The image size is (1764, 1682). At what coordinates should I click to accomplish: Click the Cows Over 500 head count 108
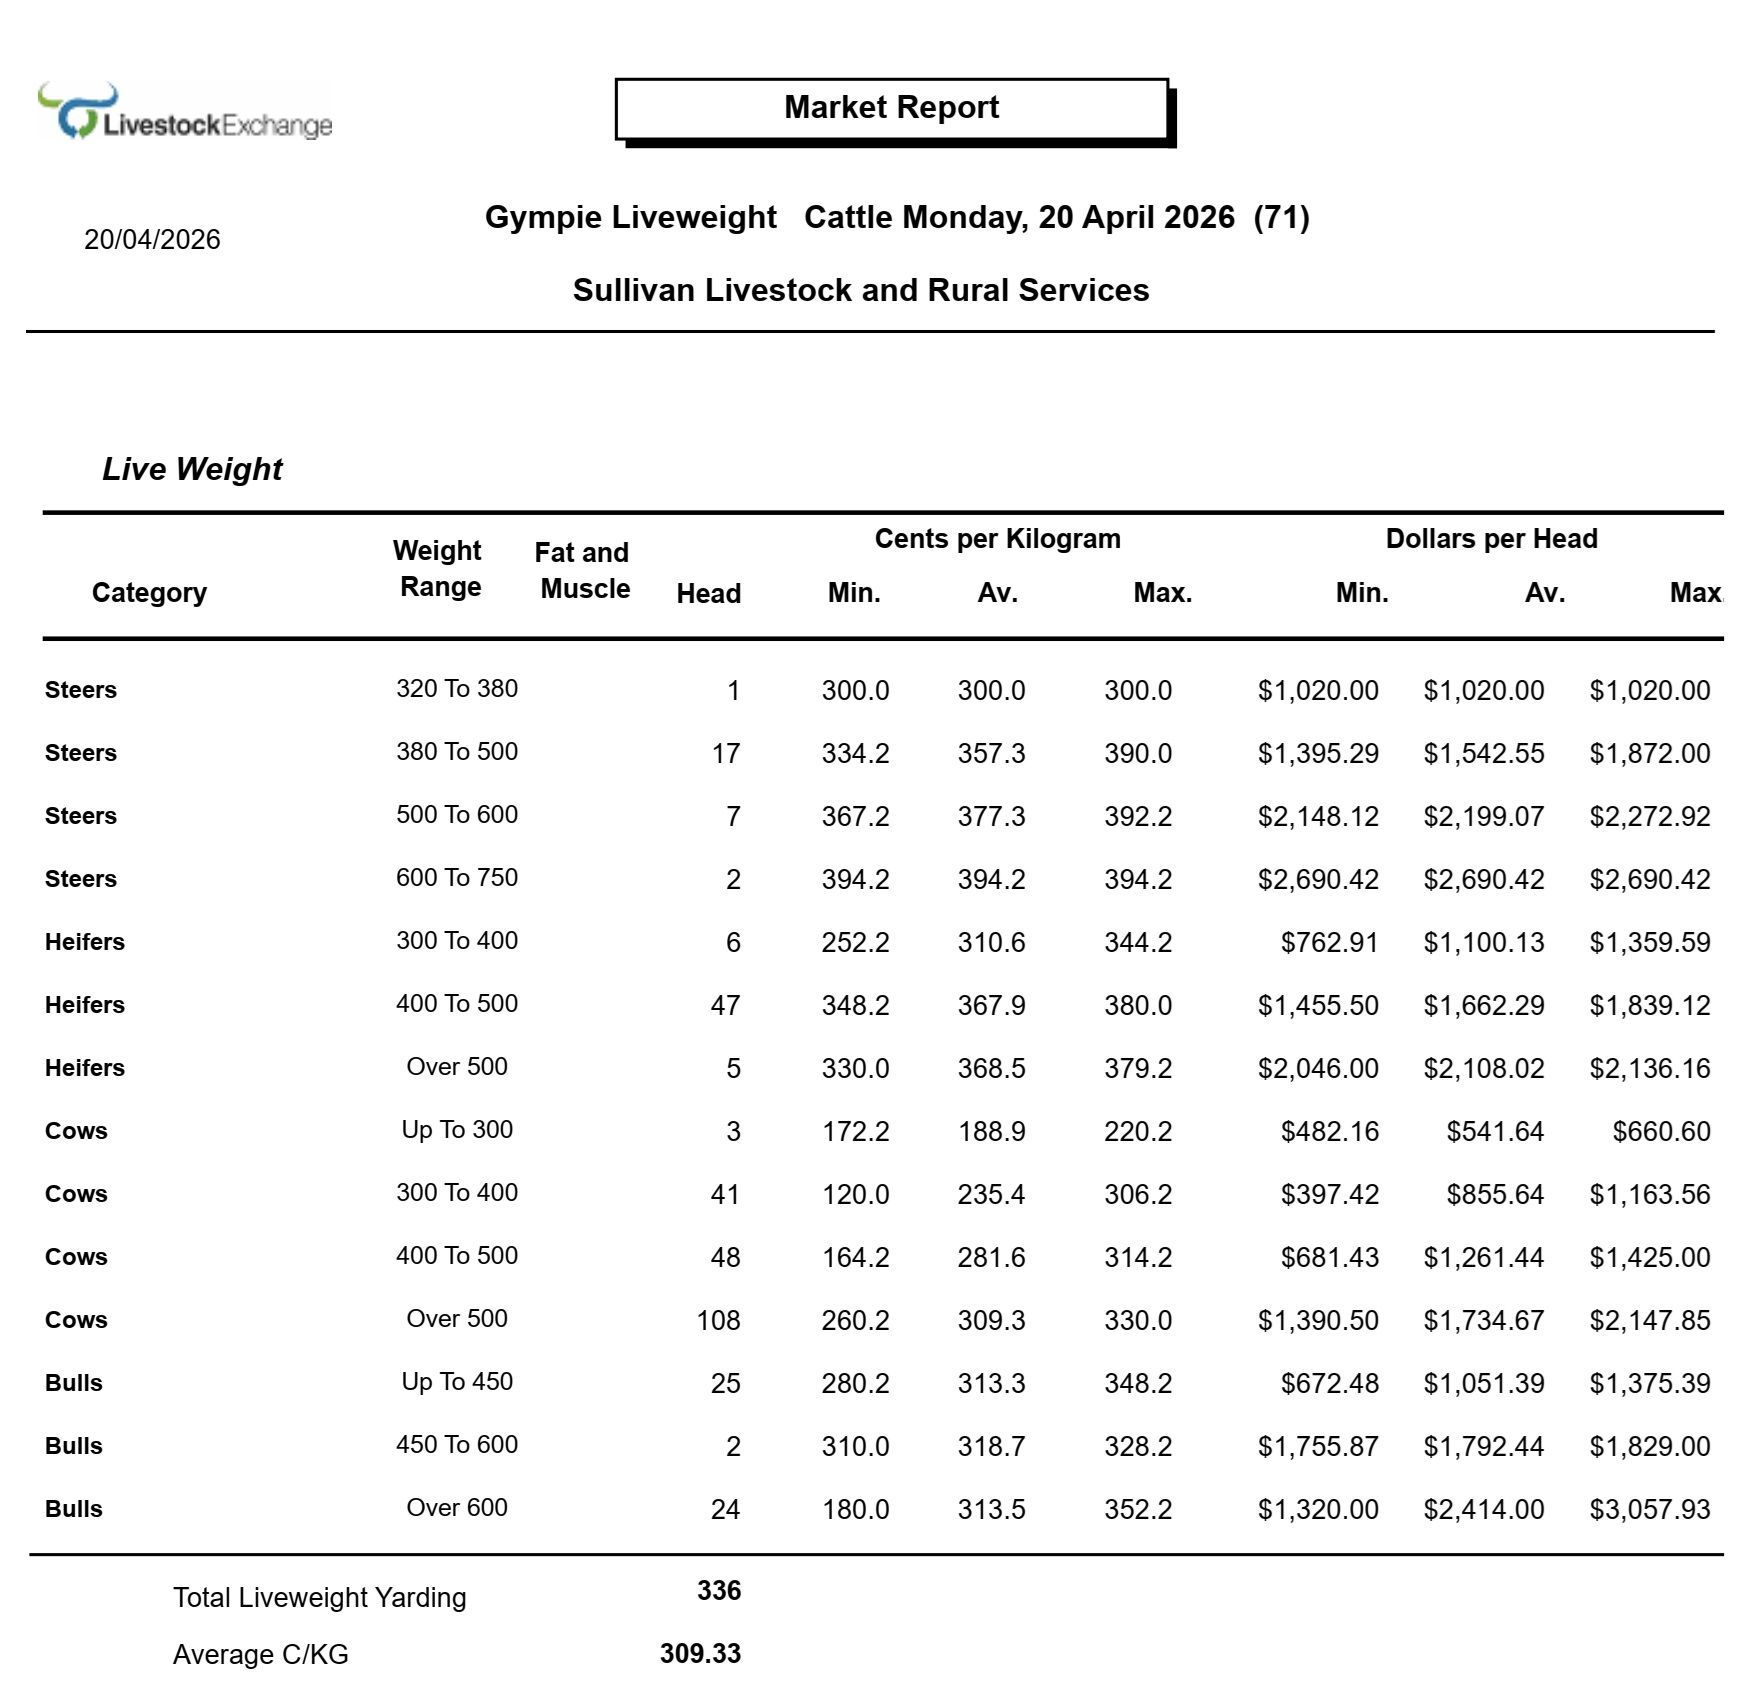718,1321
